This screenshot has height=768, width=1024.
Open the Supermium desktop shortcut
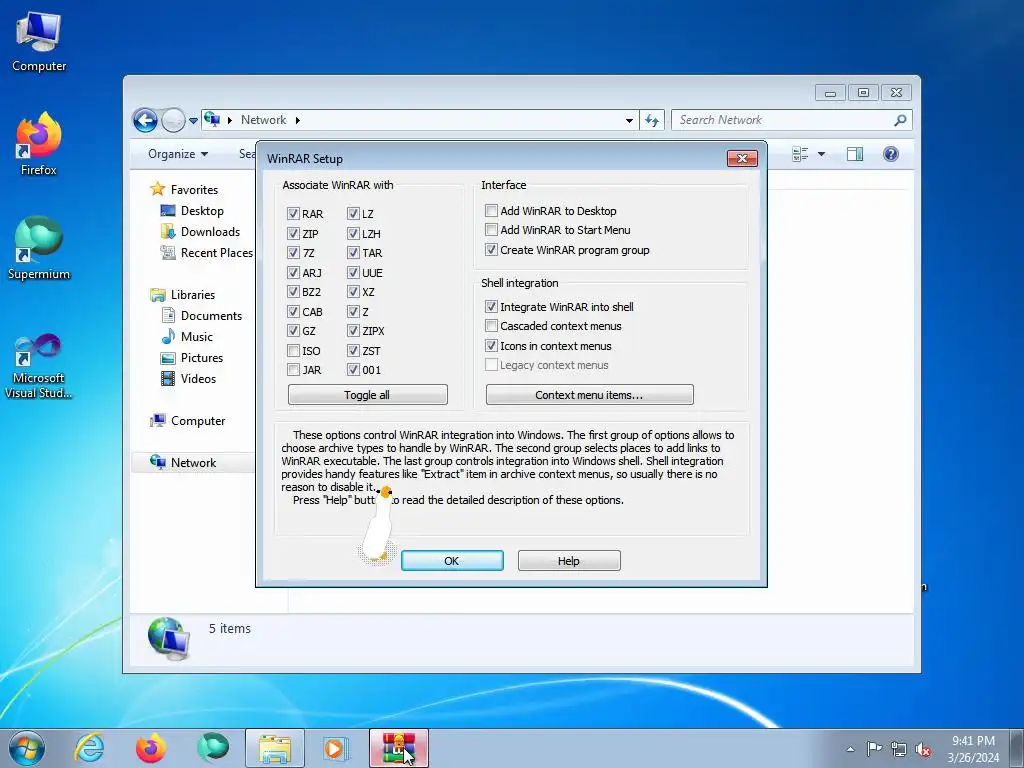39,248
